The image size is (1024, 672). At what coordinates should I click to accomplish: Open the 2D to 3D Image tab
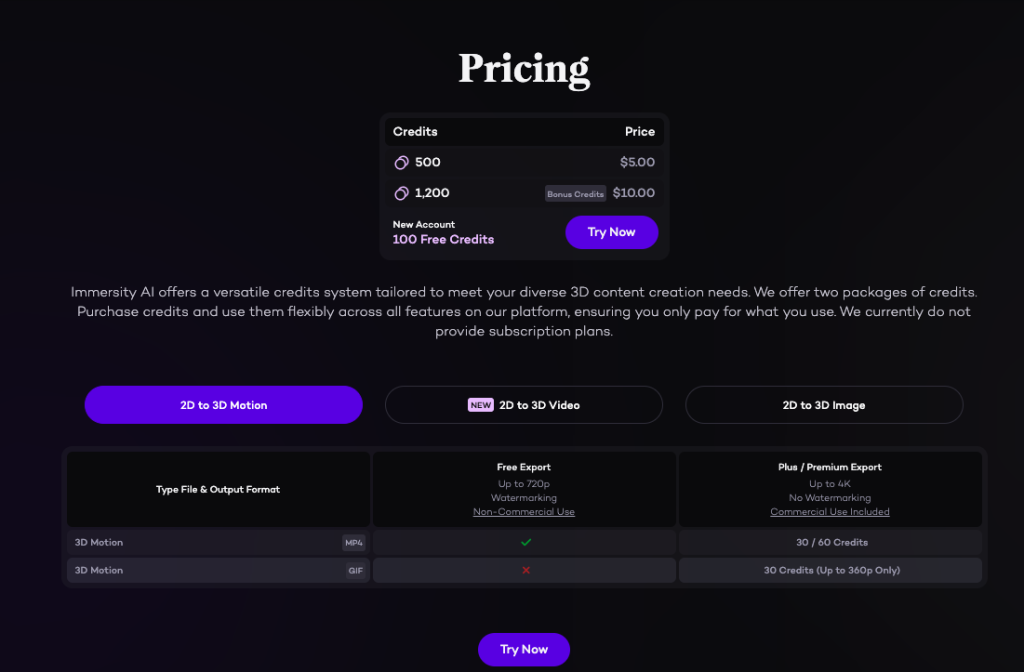coord(824,405)
